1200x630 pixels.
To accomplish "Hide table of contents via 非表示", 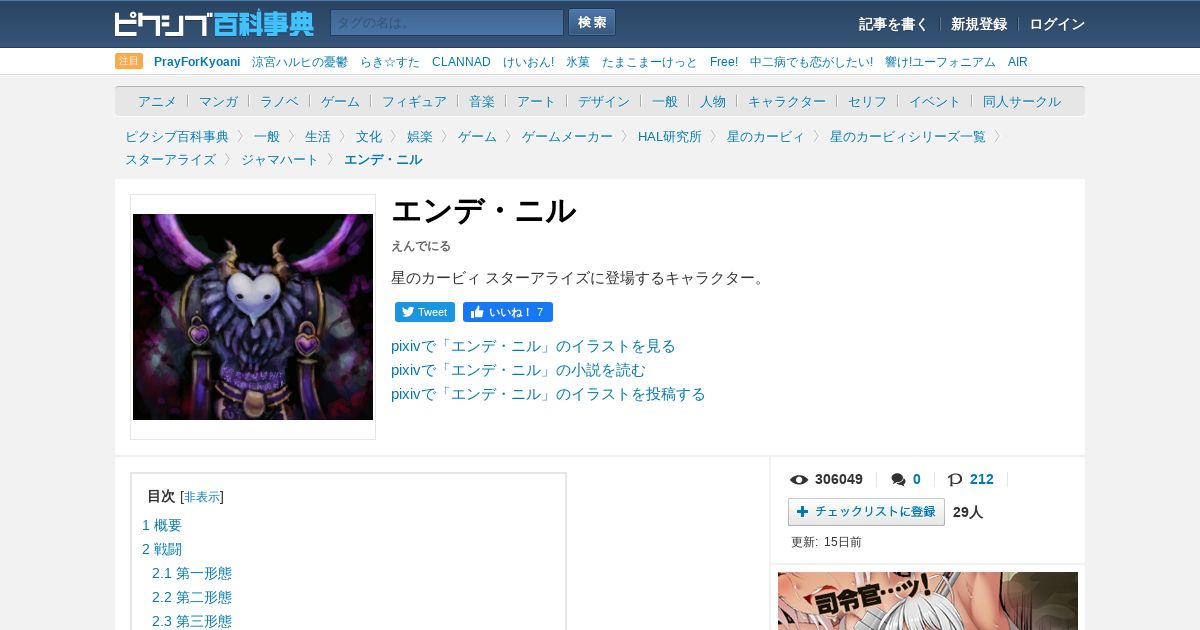I will [x=202, y=497].
